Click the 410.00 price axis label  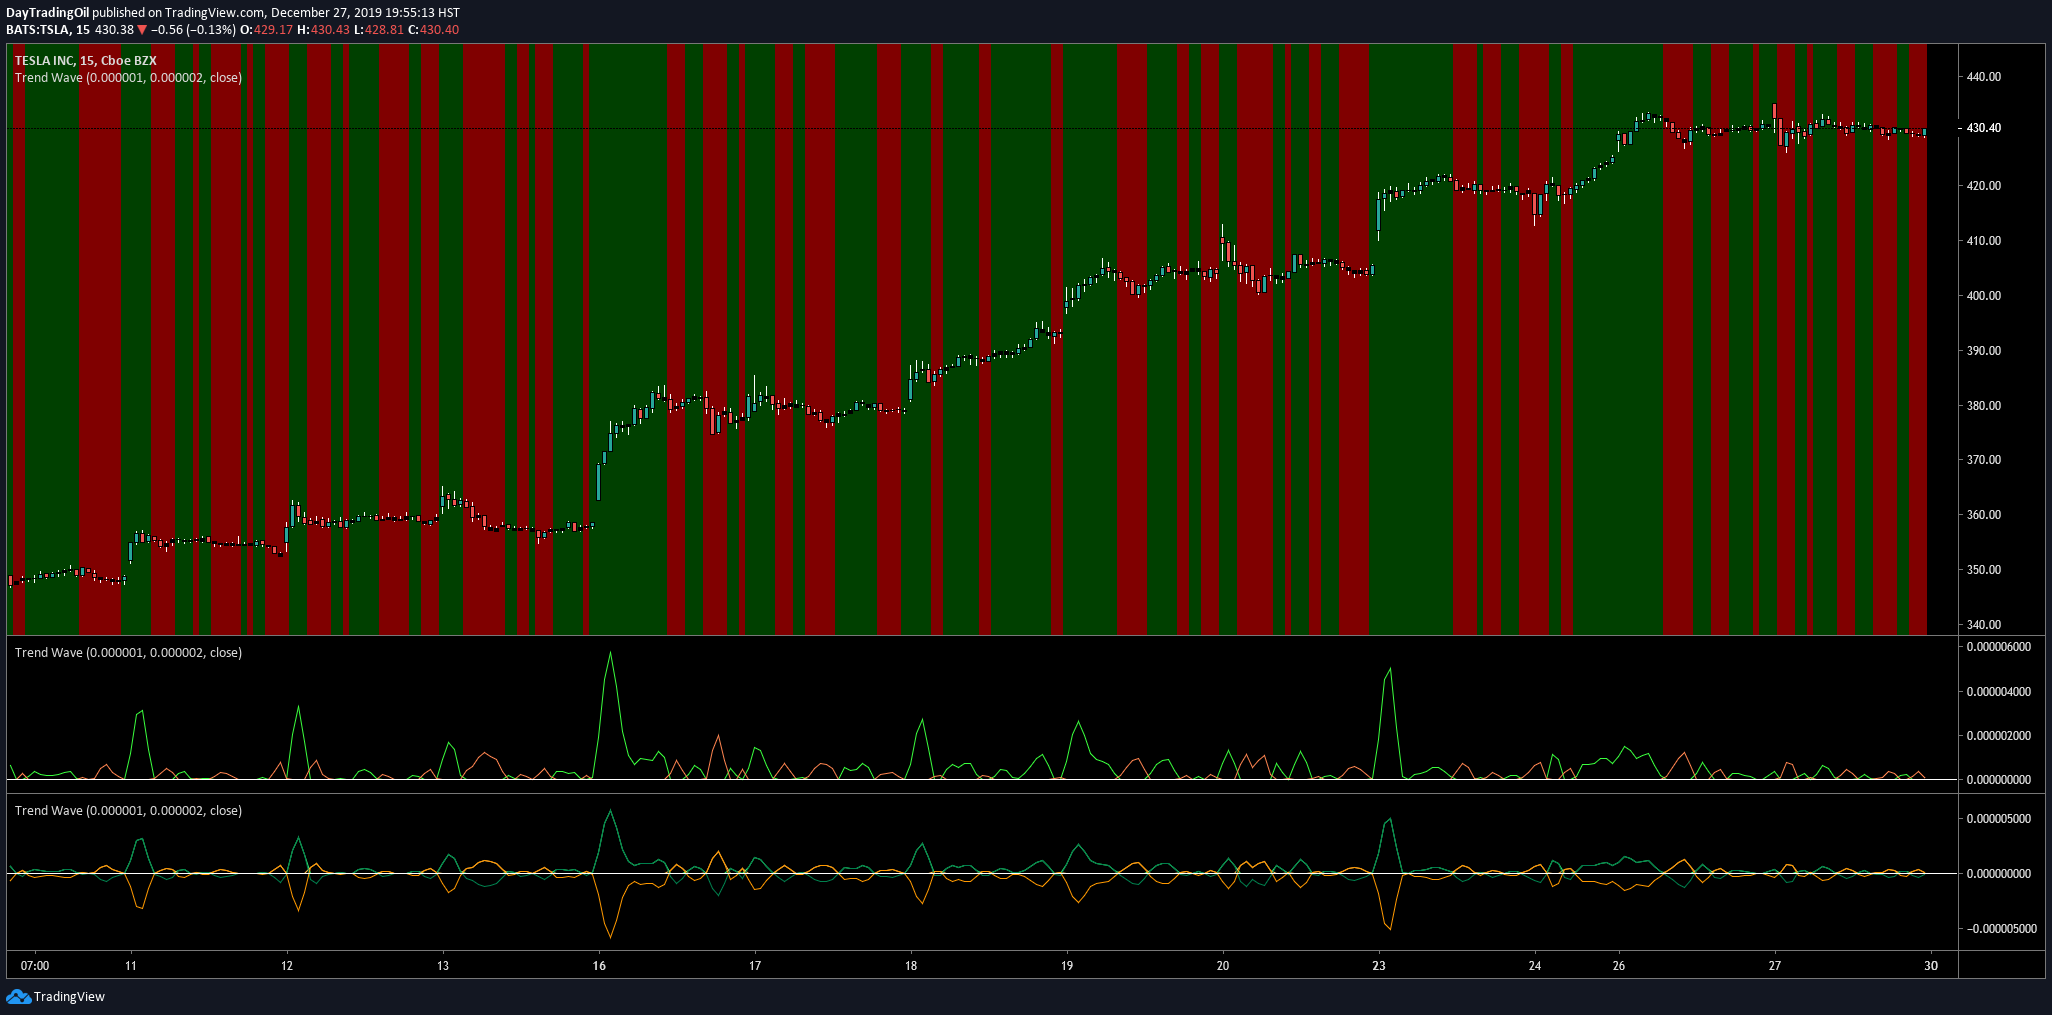pyautogui.click(x=1984, y=241)
